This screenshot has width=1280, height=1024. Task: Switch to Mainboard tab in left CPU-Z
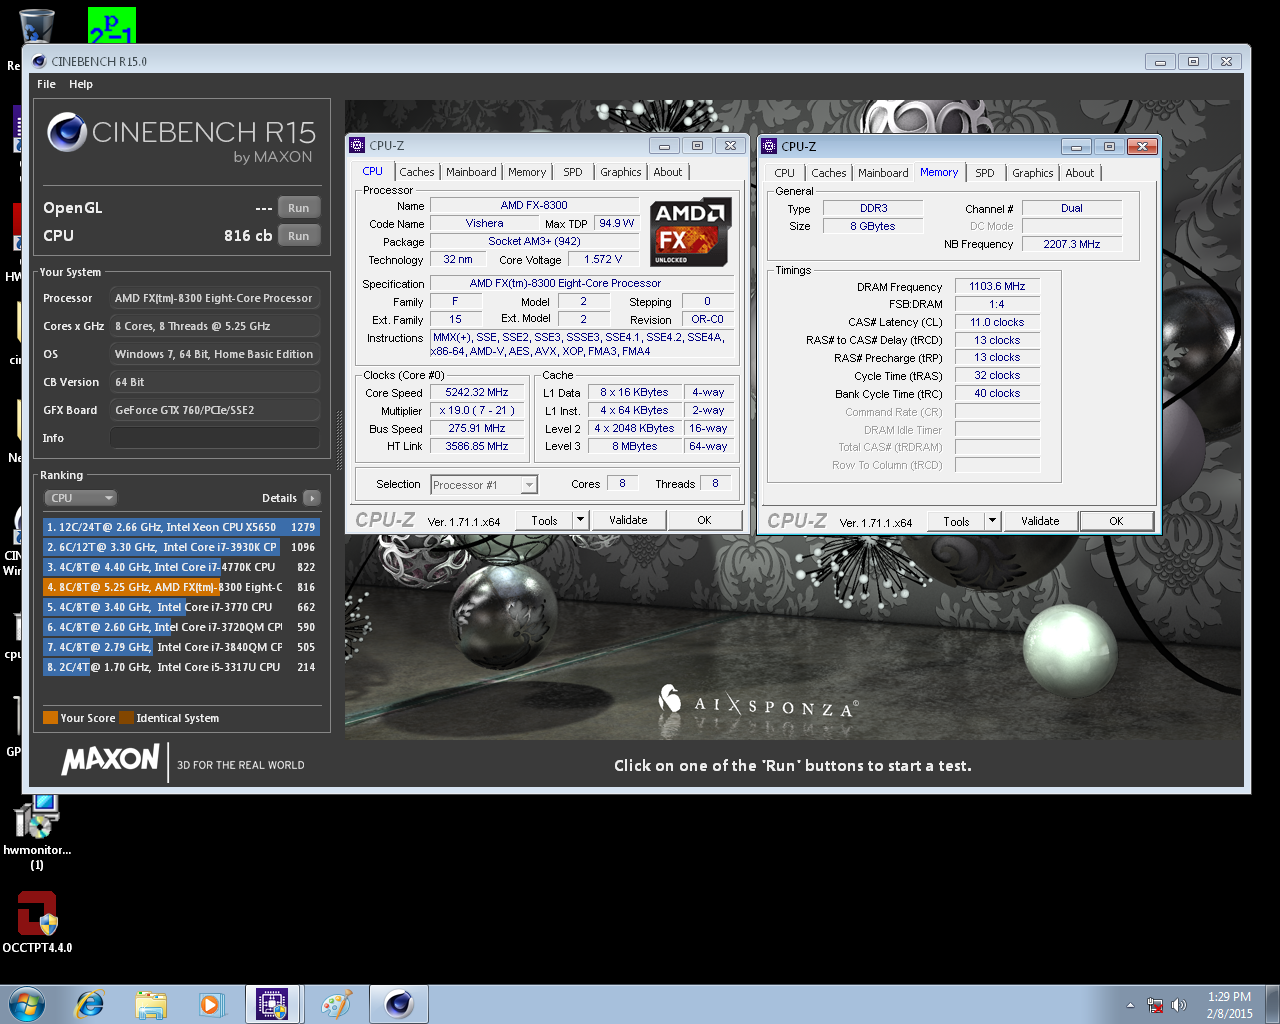(x=471, y=172)
